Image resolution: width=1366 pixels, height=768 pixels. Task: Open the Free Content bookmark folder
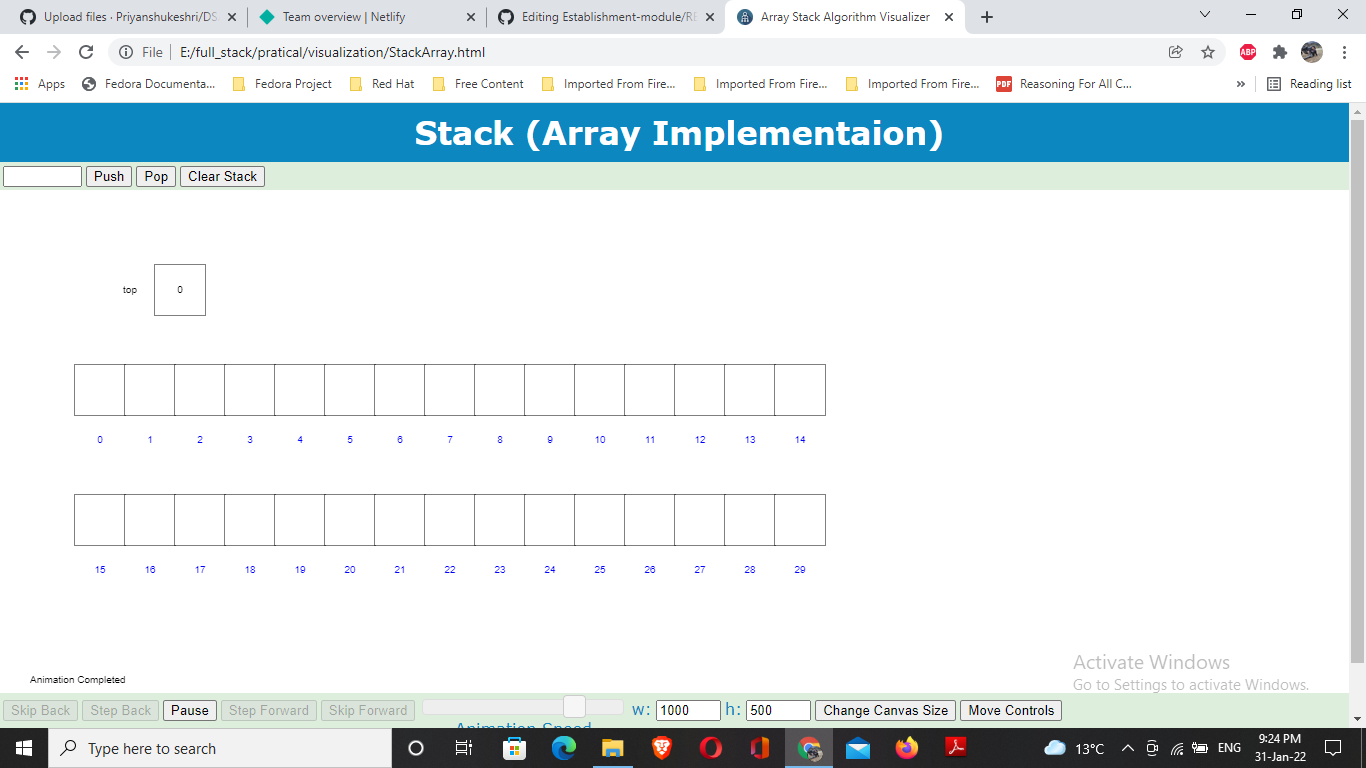(478, 84)
